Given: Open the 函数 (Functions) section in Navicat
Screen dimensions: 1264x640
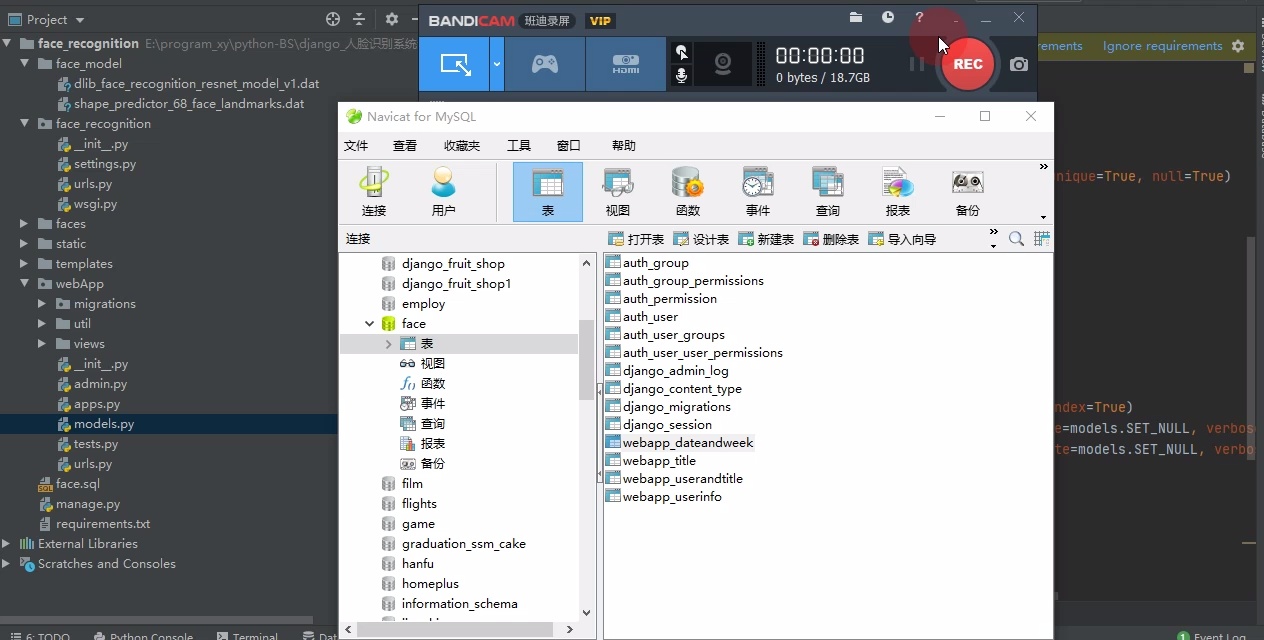Looking at the screenshot, I should [687, 190].
